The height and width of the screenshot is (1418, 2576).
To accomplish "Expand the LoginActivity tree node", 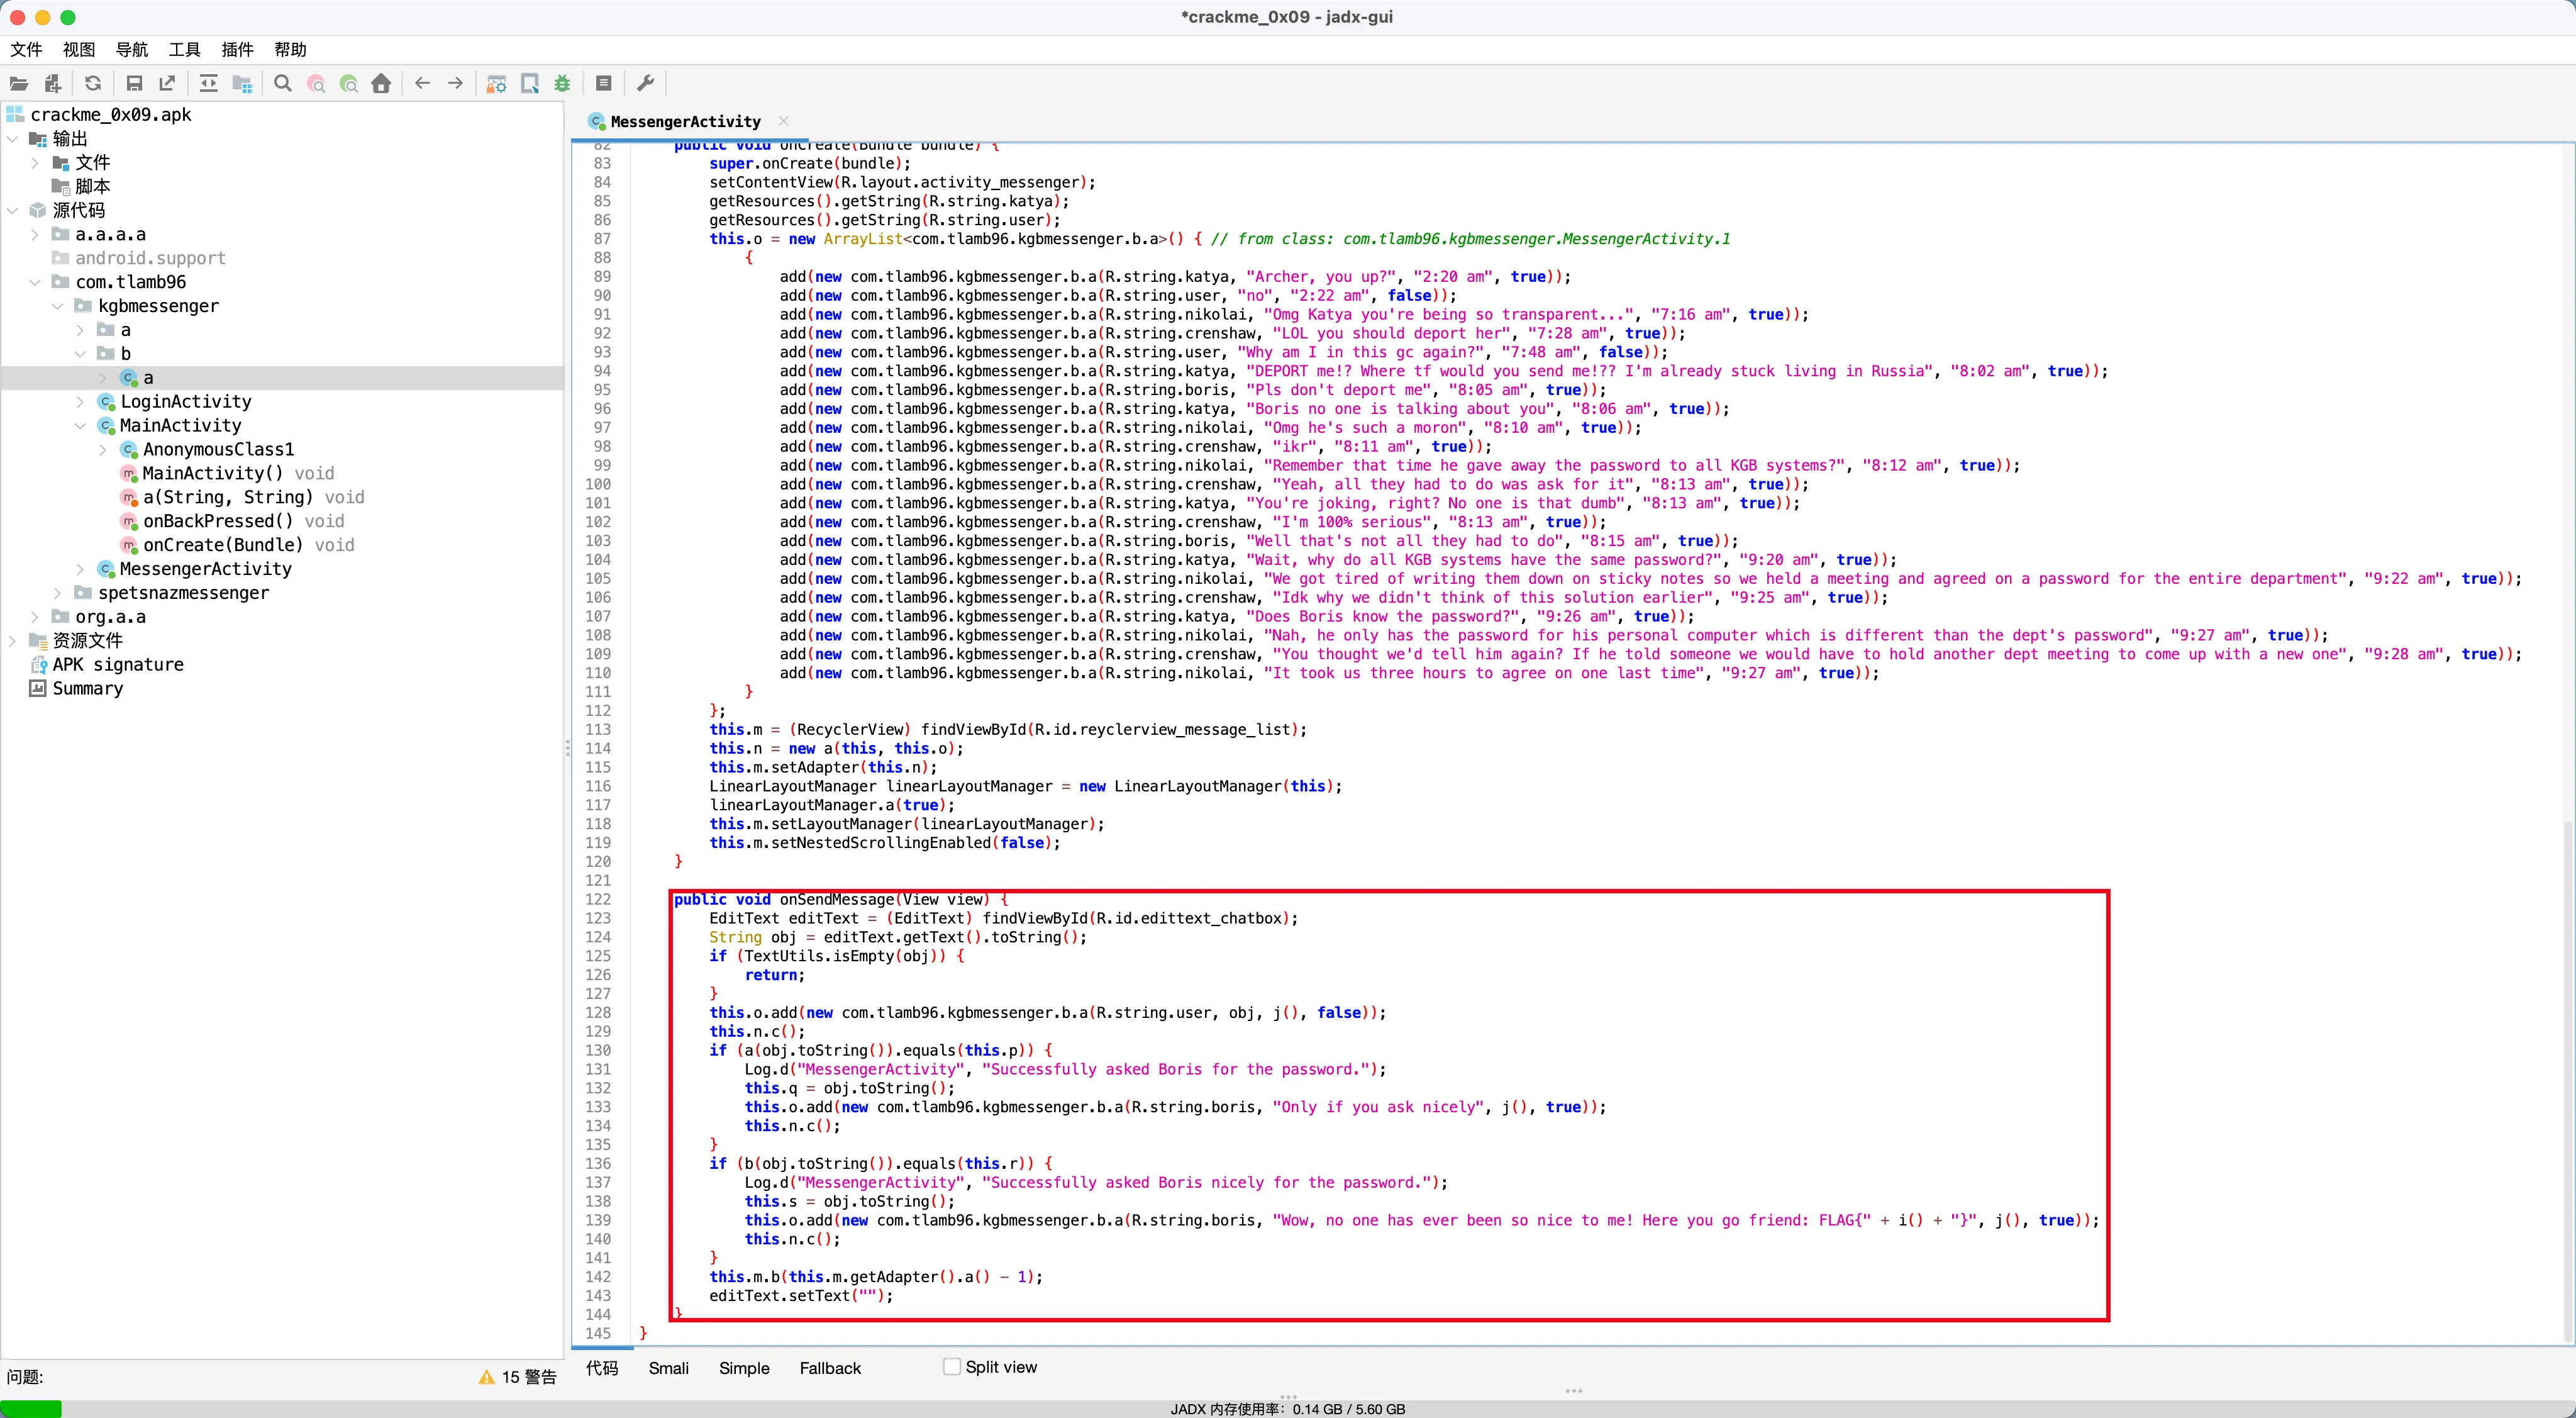I will point(81,402).
